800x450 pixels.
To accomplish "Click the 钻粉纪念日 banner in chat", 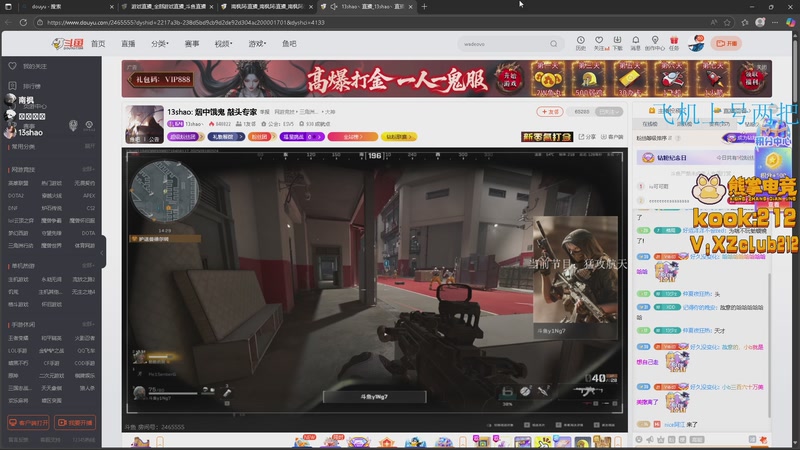I will click(694, 158).
